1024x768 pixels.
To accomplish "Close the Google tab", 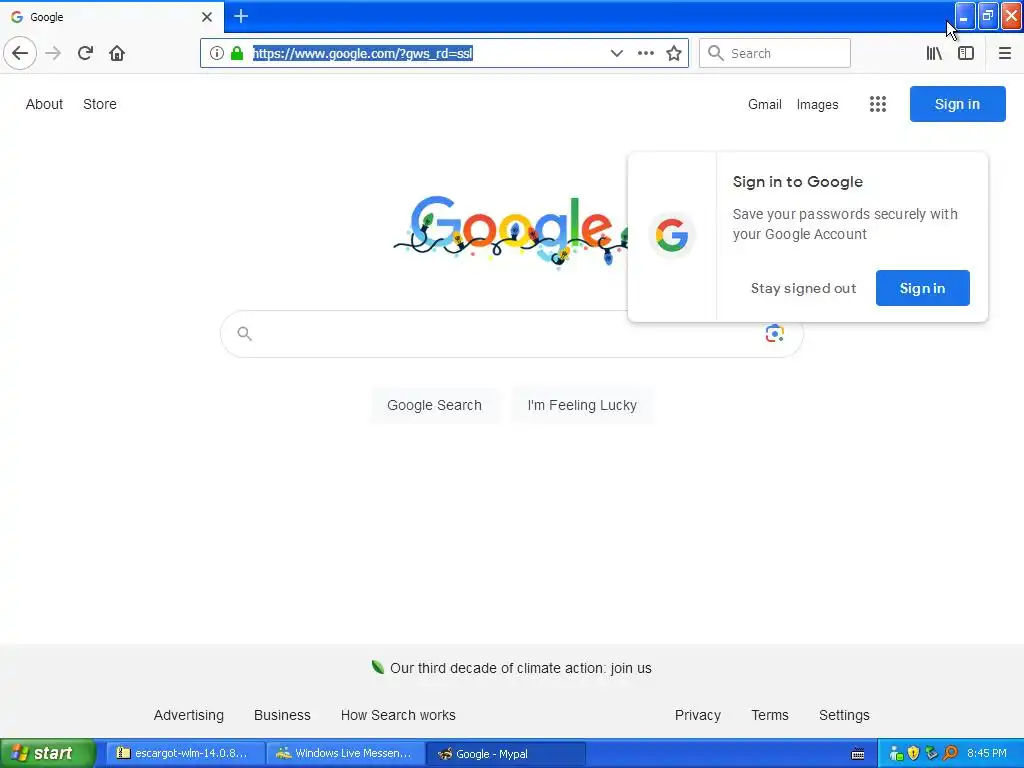I will tap(207, 17).
